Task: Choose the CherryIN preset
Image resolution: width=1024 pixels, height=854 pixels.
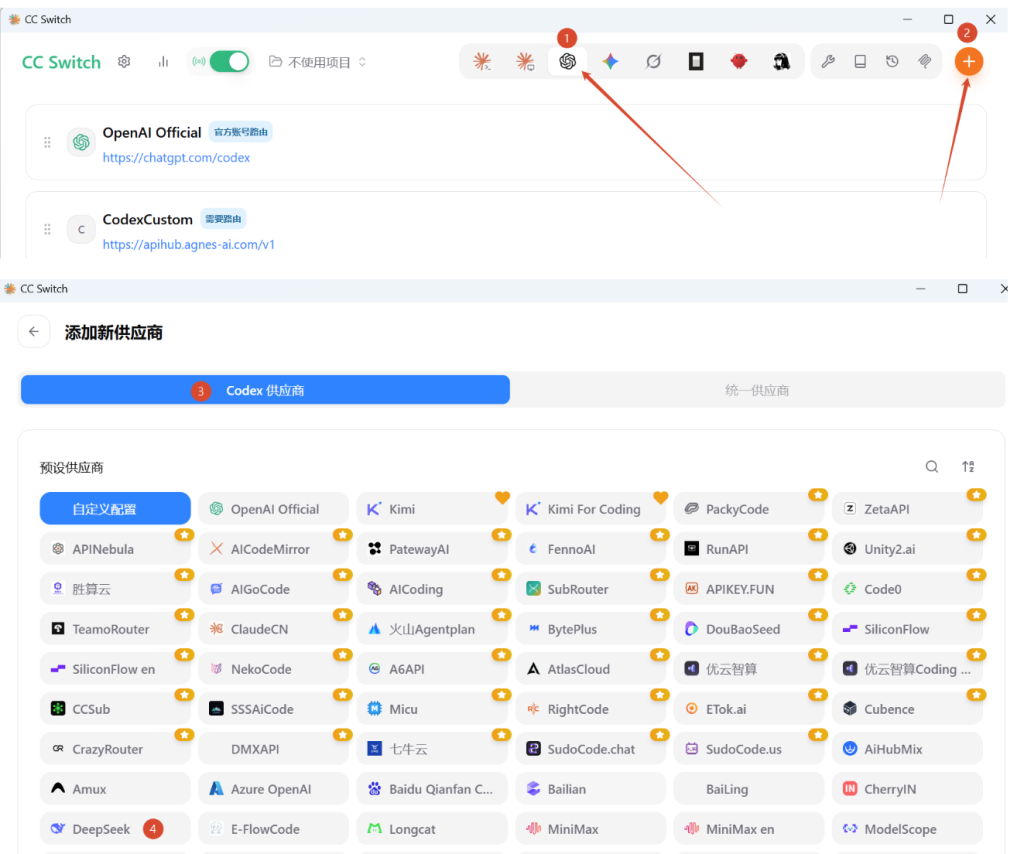Action: (x=908, y=789)
